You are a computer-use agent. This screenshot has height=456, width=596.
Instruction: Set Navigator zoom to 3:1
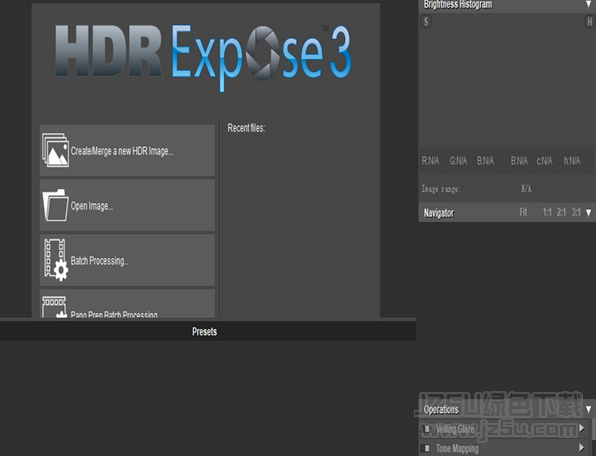[x=576, y=212]
